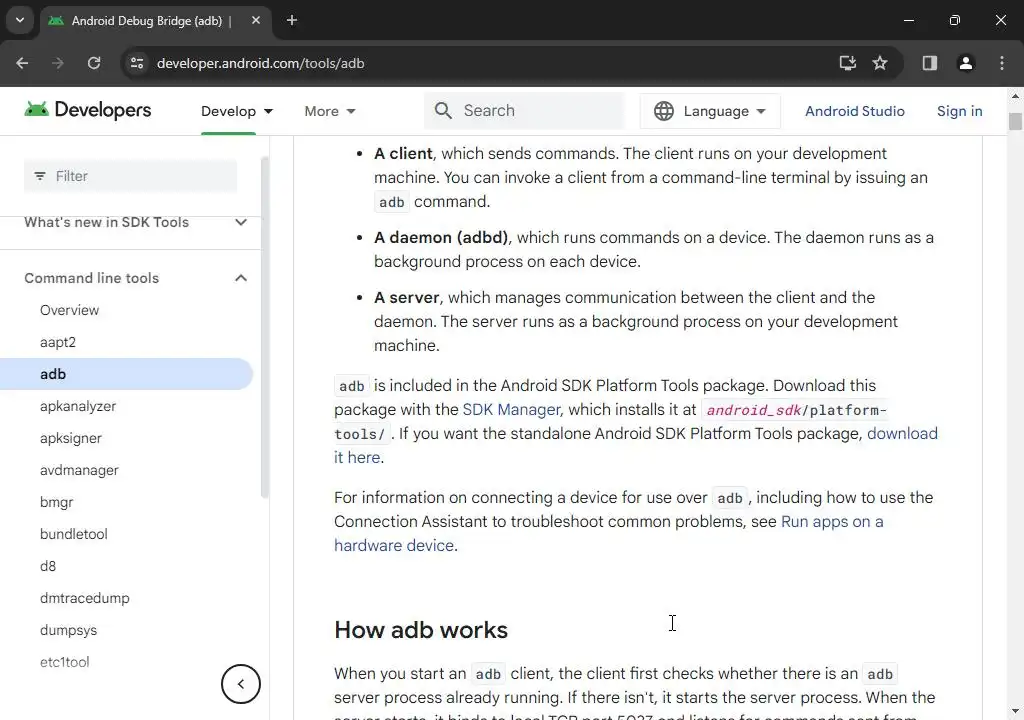Click the SDK Manager link
Viewport: 1024px width, 720px height.
tap(511, 409)
